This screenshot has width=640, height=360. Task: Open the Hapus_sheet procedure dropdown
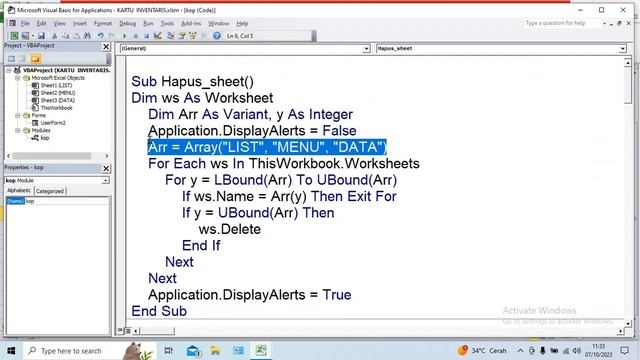(622, 49)
